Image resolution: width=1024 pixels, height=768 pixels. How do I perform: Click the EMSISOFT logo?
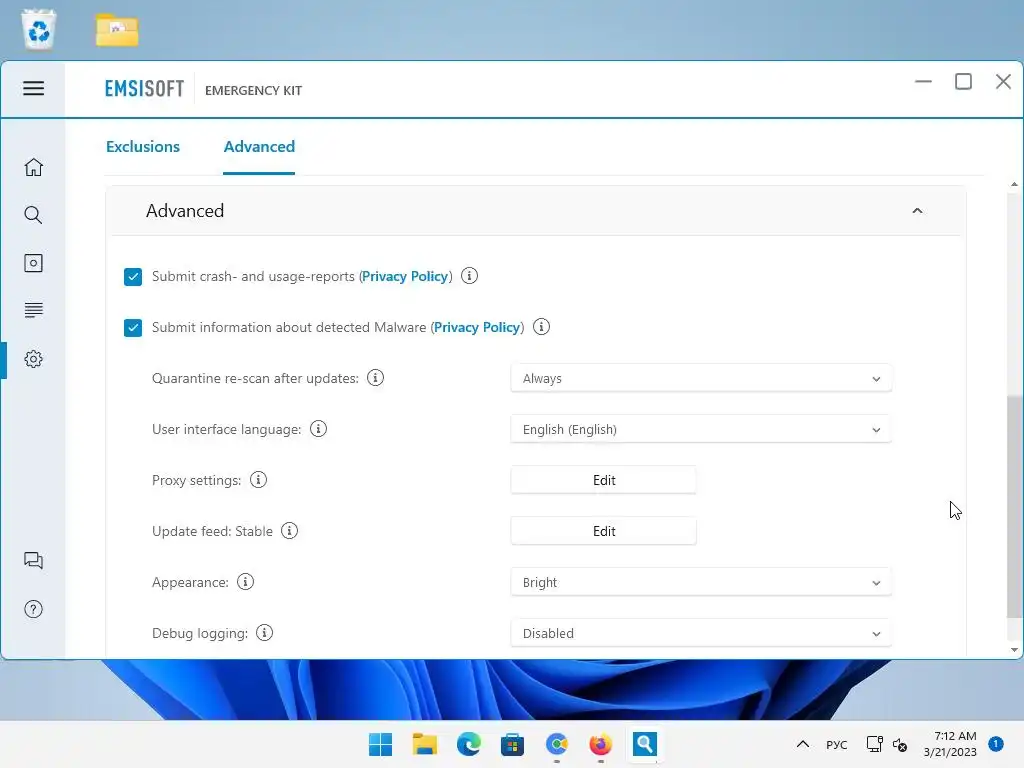[144, 89]
